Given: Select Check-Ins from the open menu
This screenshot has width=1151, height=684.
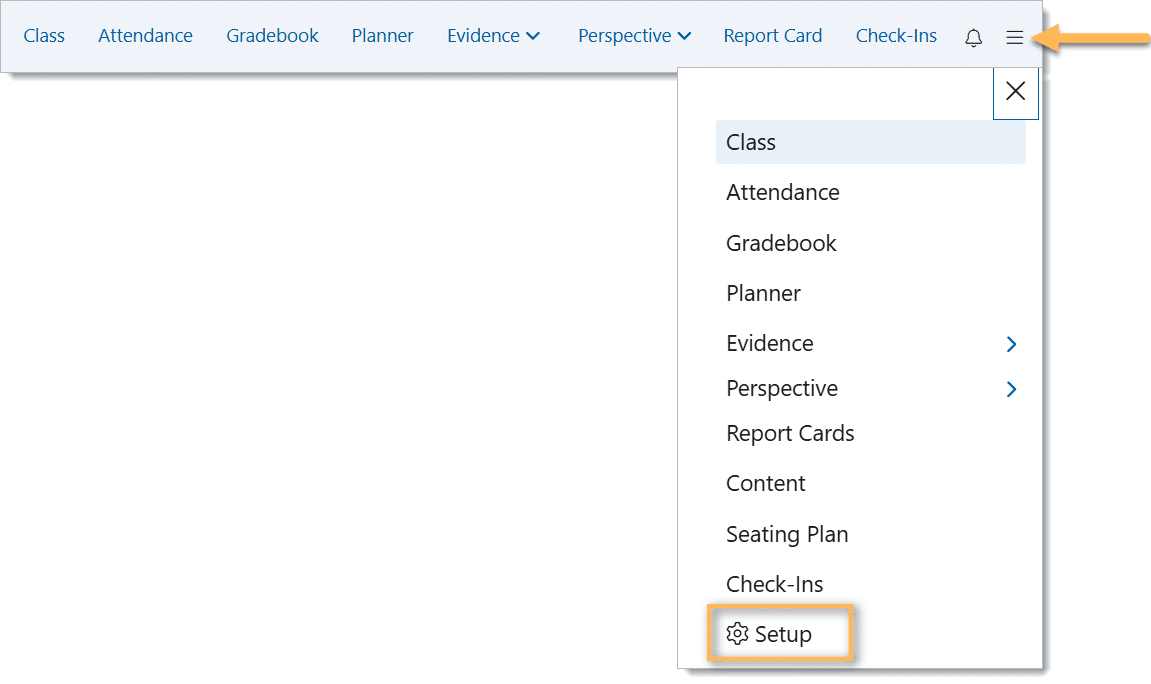Looking at the screenshot, I should (x=775, y=583).
